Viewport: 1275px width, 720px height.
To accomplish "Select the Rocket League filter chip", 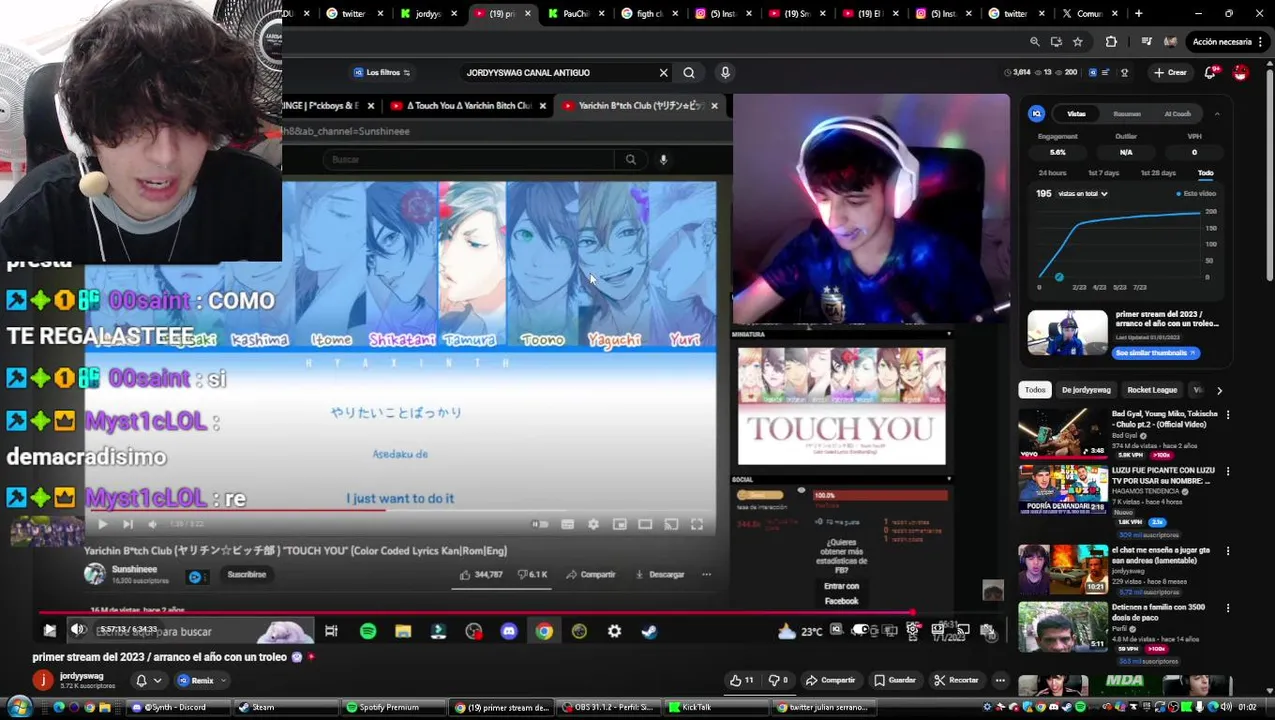I will click(x=1152, y=390).
